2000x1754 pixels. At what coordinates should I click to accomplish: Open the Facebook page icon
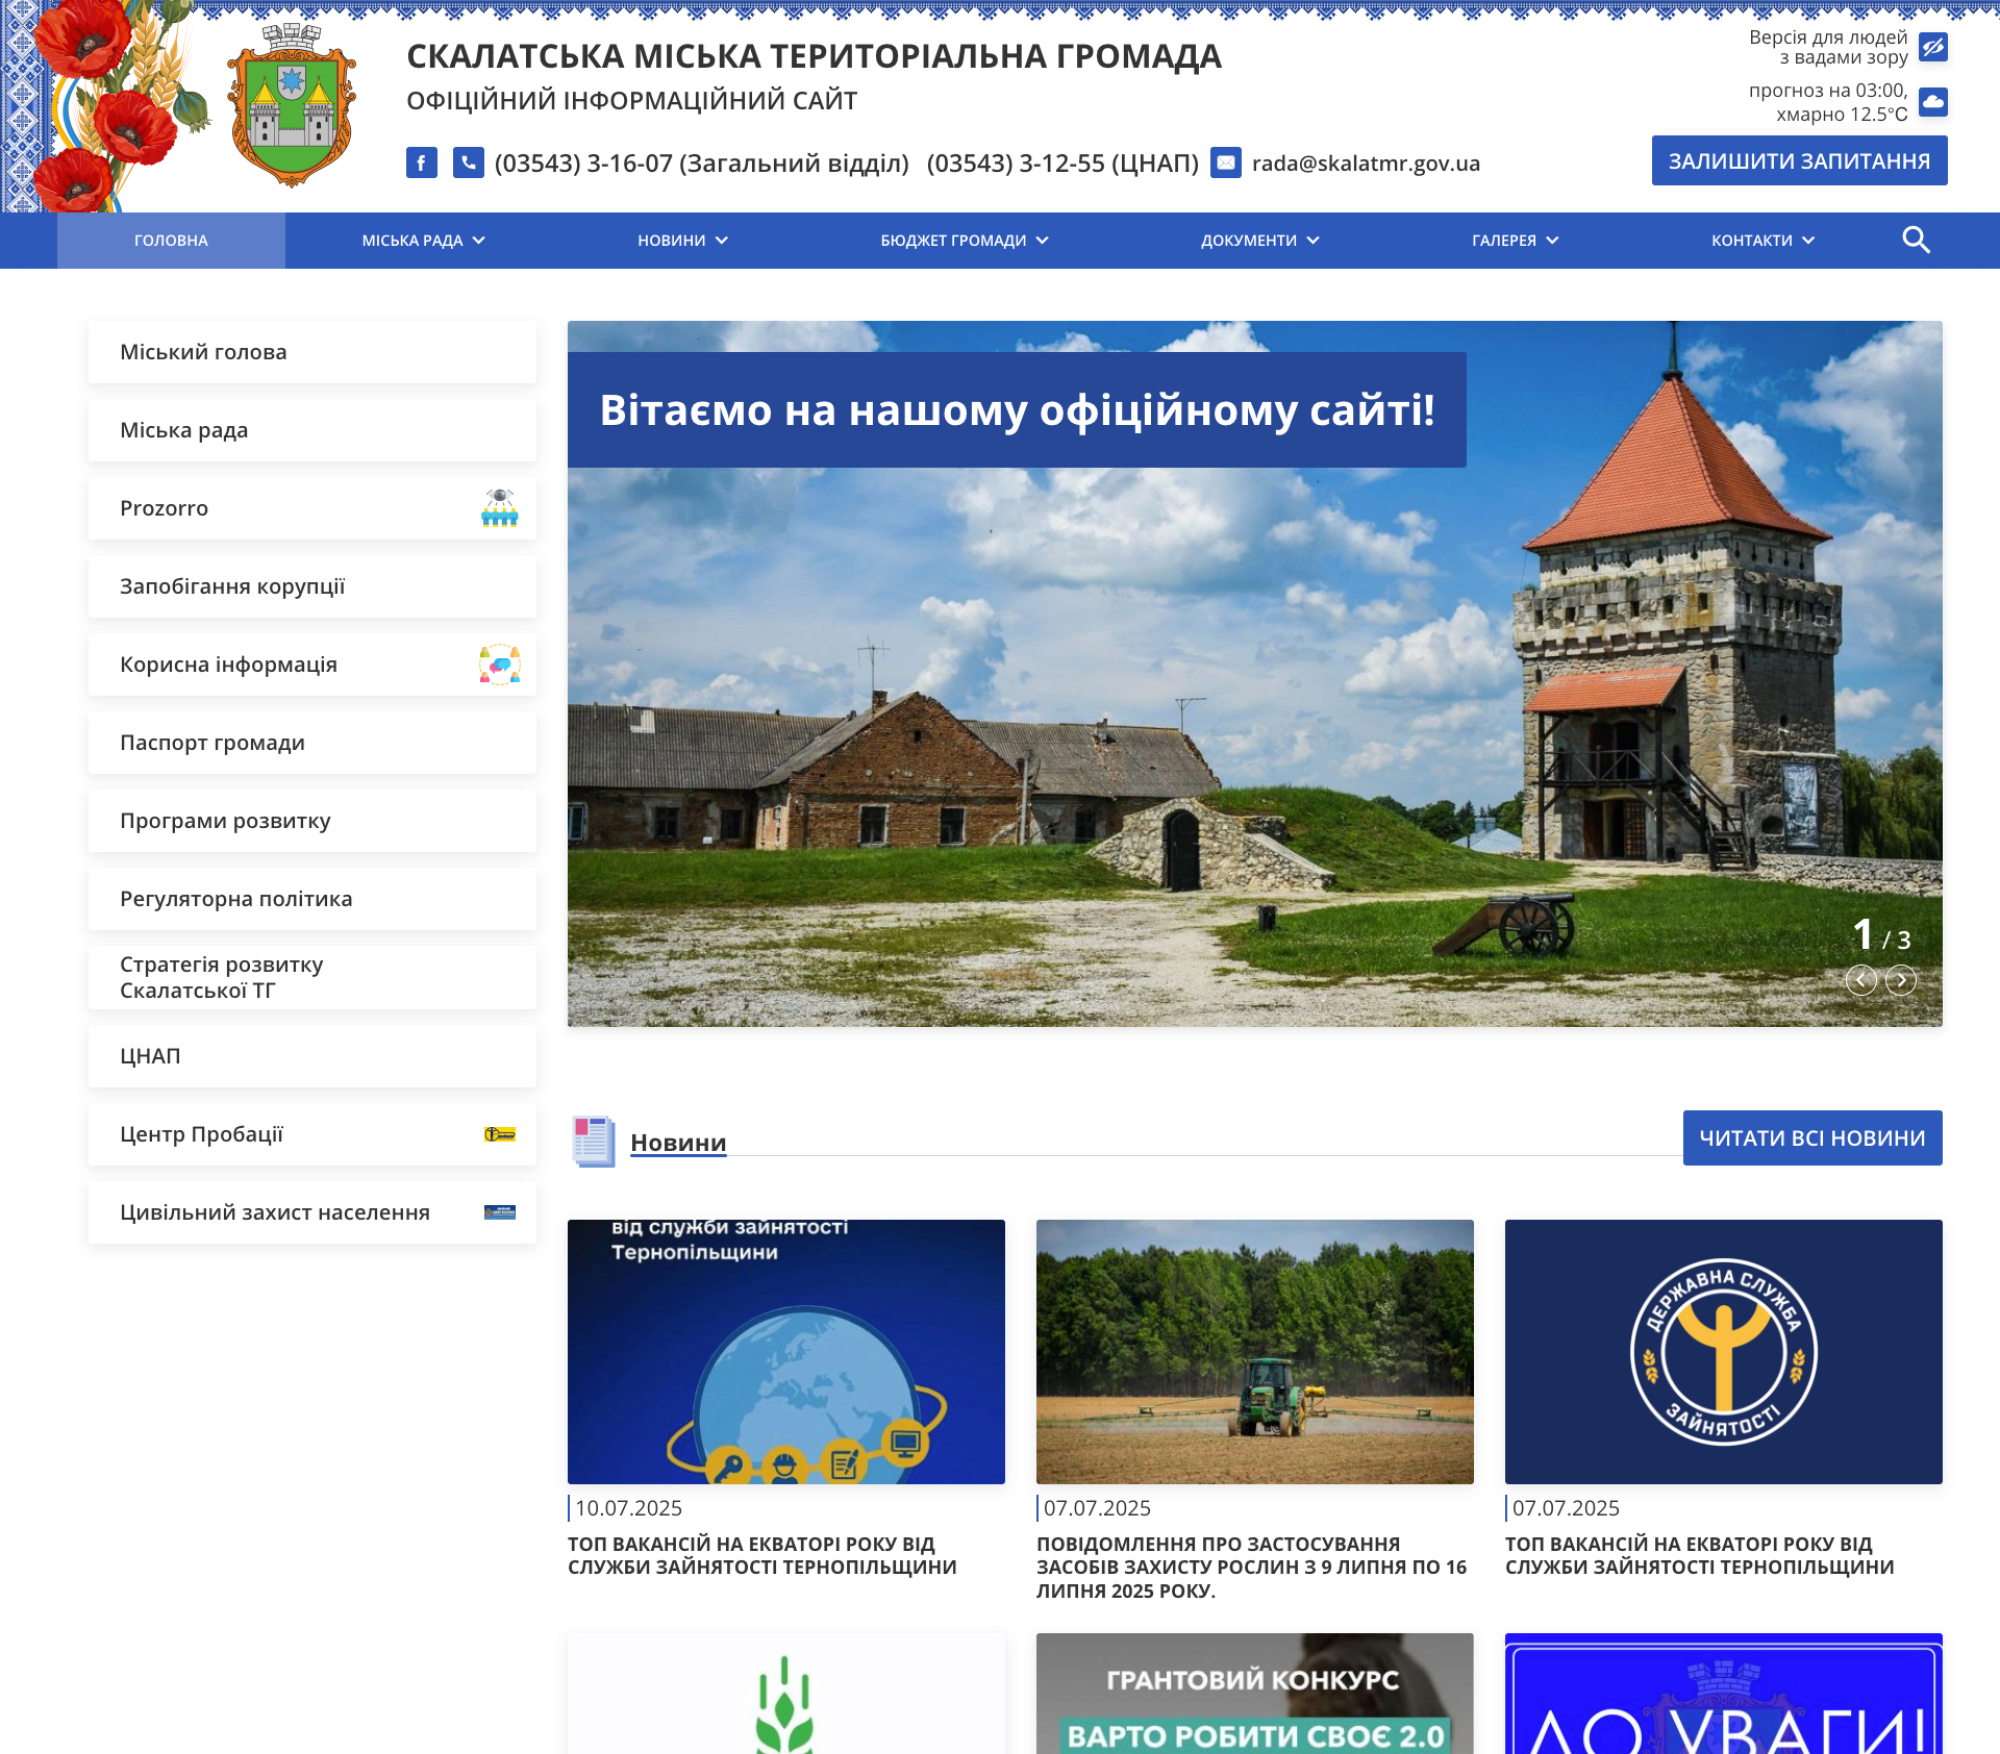tap(421, 163)
